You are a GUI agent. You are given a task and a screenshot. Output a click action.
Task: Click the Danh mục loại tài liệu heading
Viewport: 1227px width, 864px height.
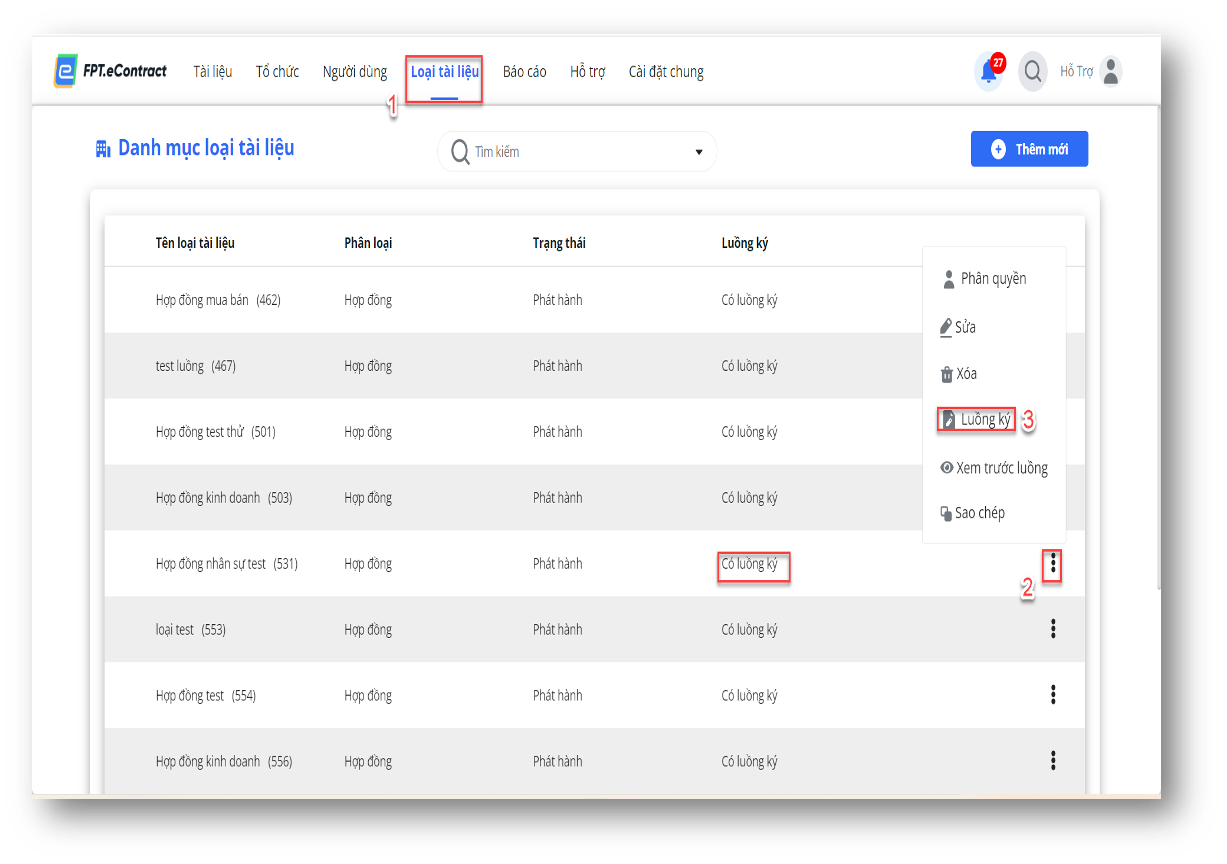tap(206, 149)
